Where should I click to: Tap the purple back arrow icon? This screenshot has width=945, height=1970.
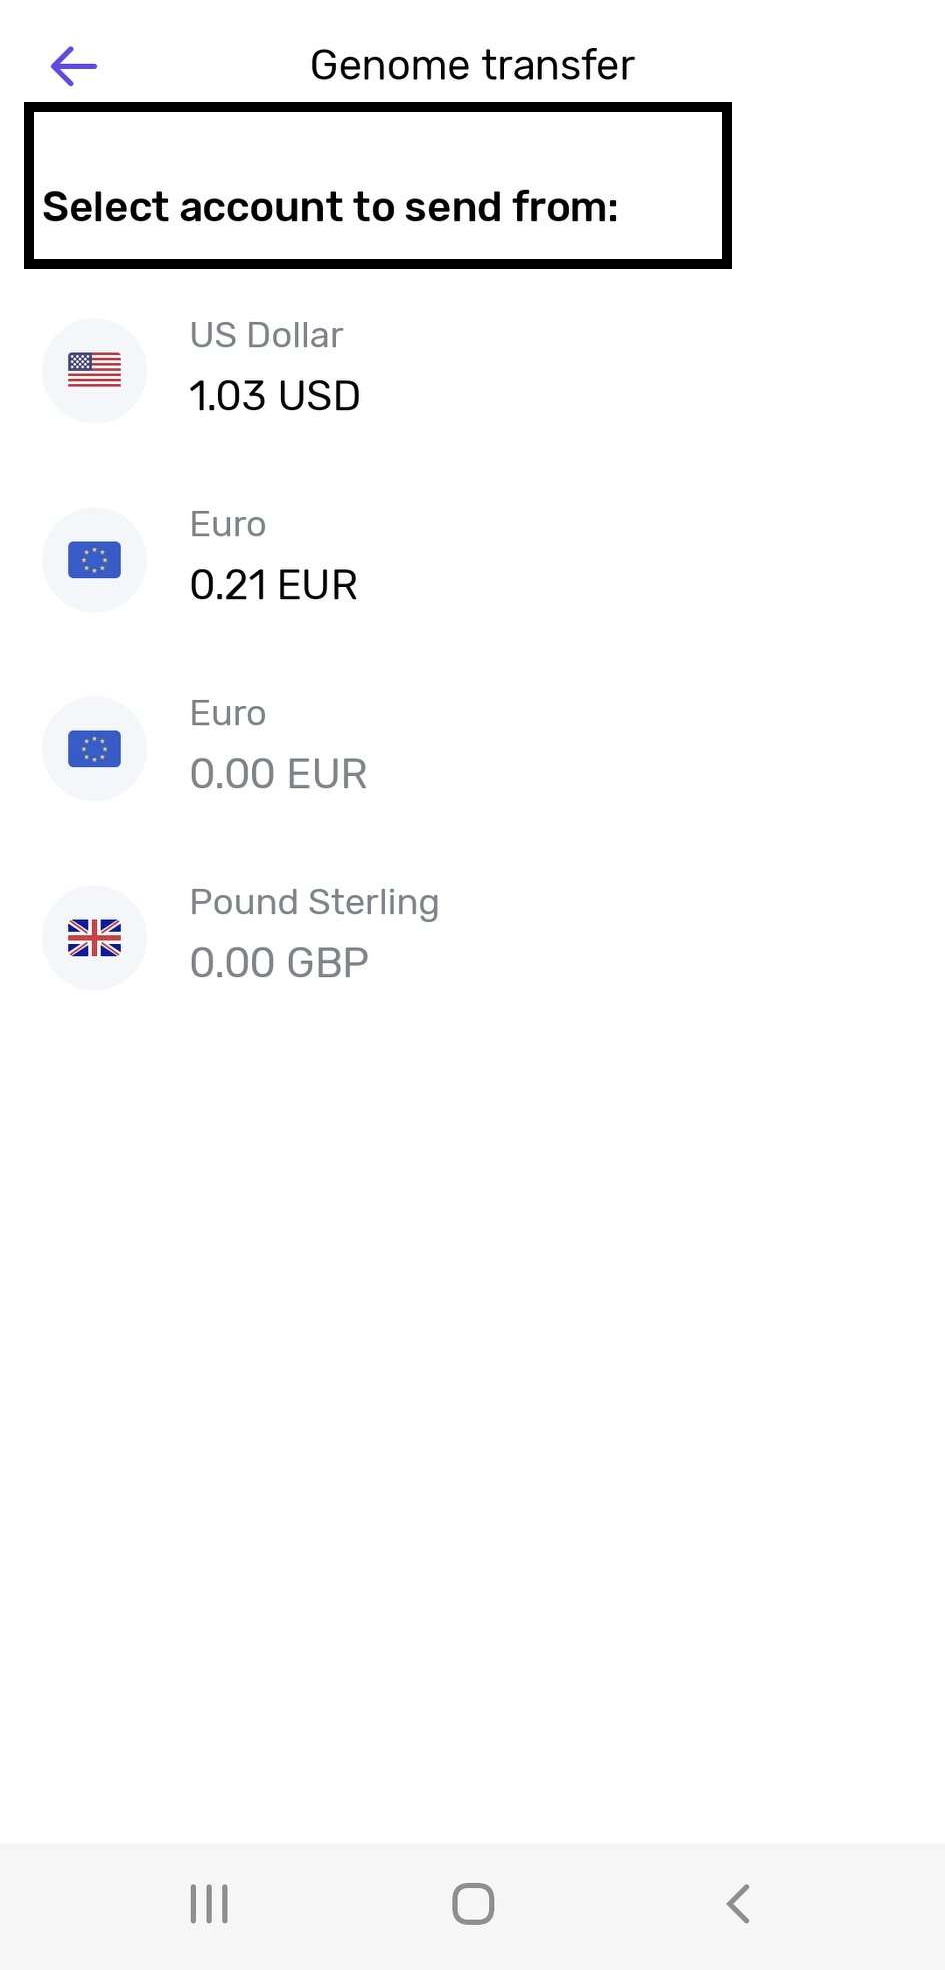pyautogui.click(x=74, y=66)
